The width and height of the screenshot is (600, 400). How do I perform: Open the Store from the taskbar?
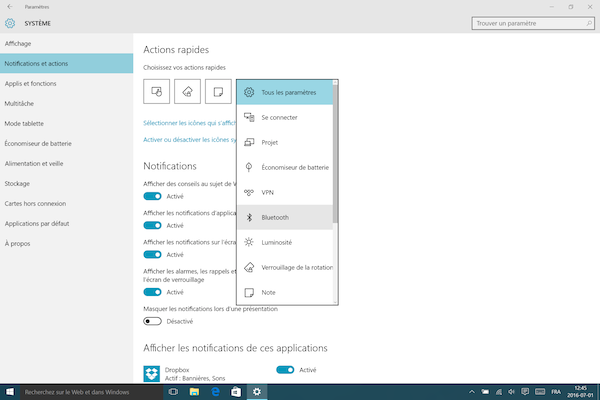236,392
